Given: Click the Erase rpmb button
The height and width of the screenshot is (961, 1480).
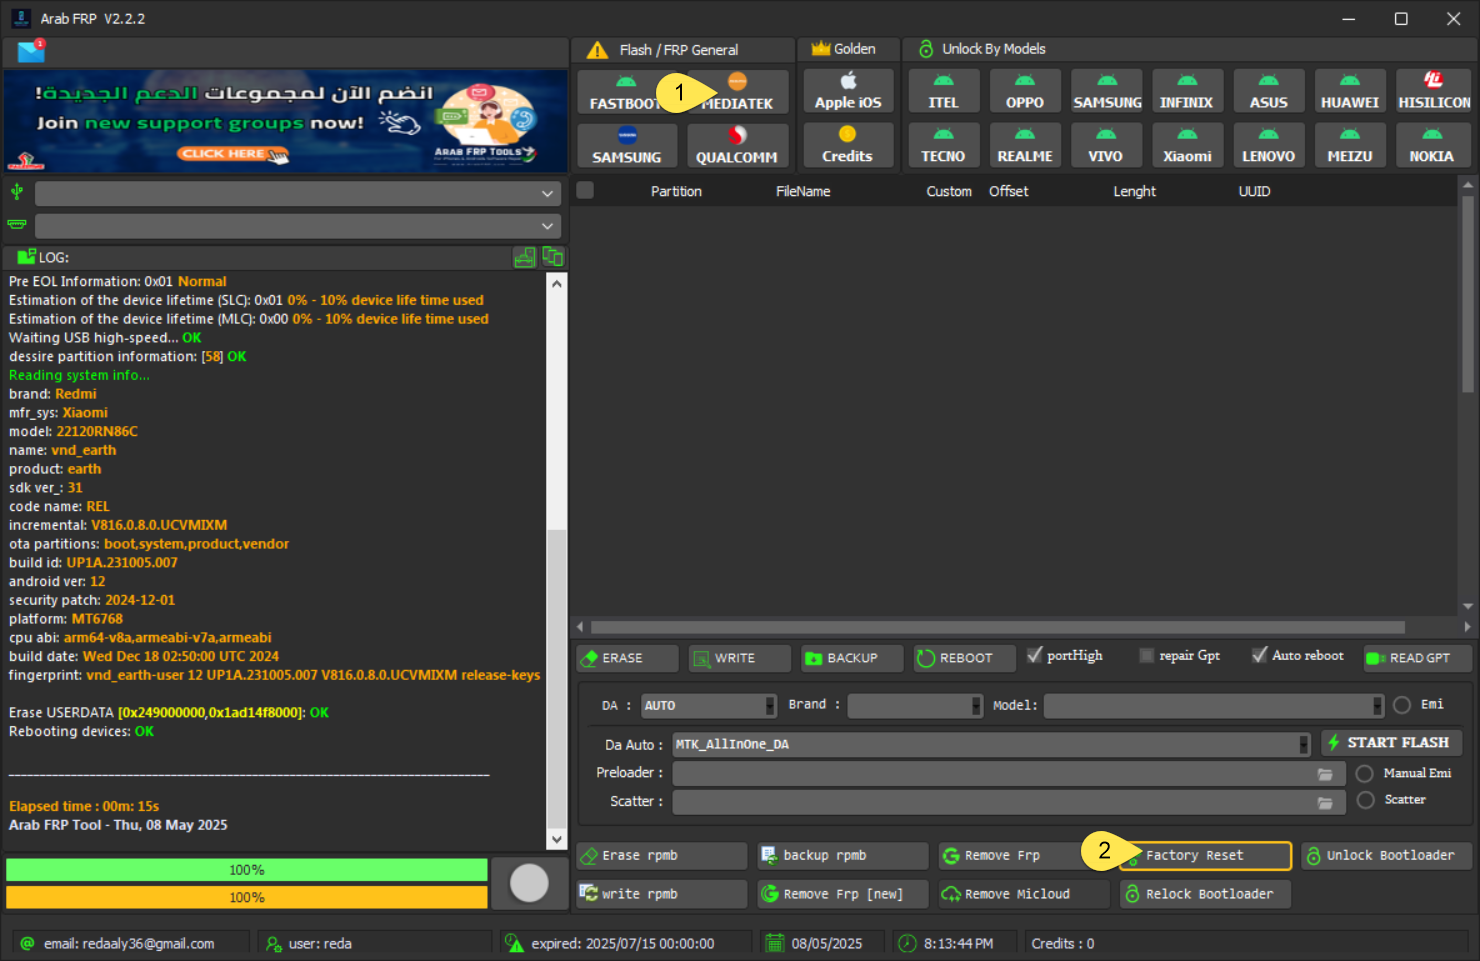Looking at the screenshot, I should (662, 856).
